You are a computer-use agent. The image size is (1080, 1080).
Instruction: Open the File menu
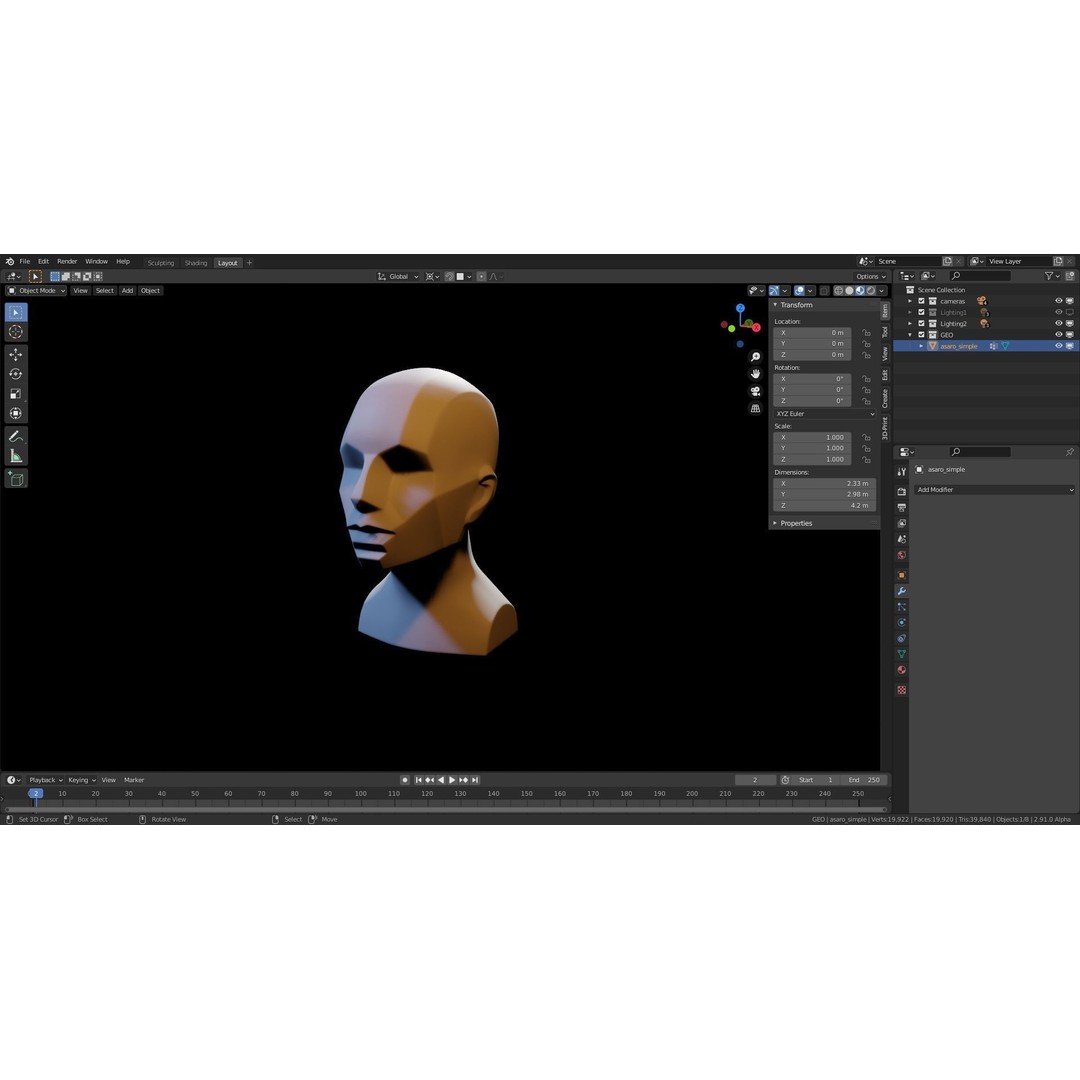click(25, 262)
